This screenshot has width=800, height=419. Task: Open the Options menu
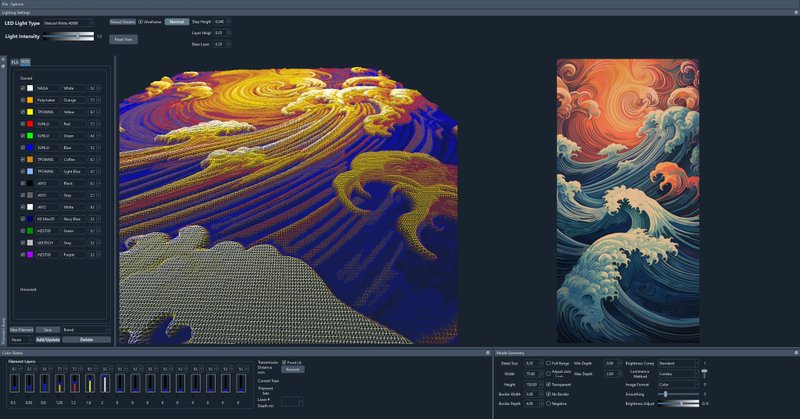pyautogui.click(x=17, y=4)
